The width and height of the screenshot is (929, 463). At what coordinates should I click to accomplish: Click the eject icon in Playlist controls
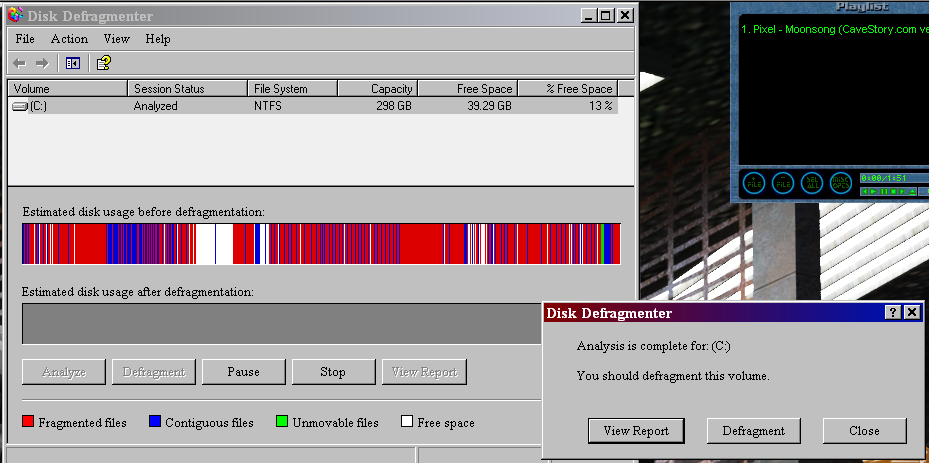coord(912,191)
